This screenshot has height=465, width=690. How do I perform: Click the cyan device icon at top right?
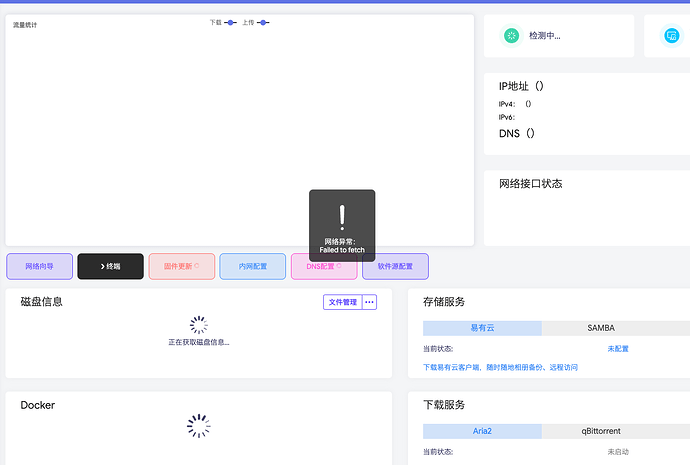click(674, 36)
